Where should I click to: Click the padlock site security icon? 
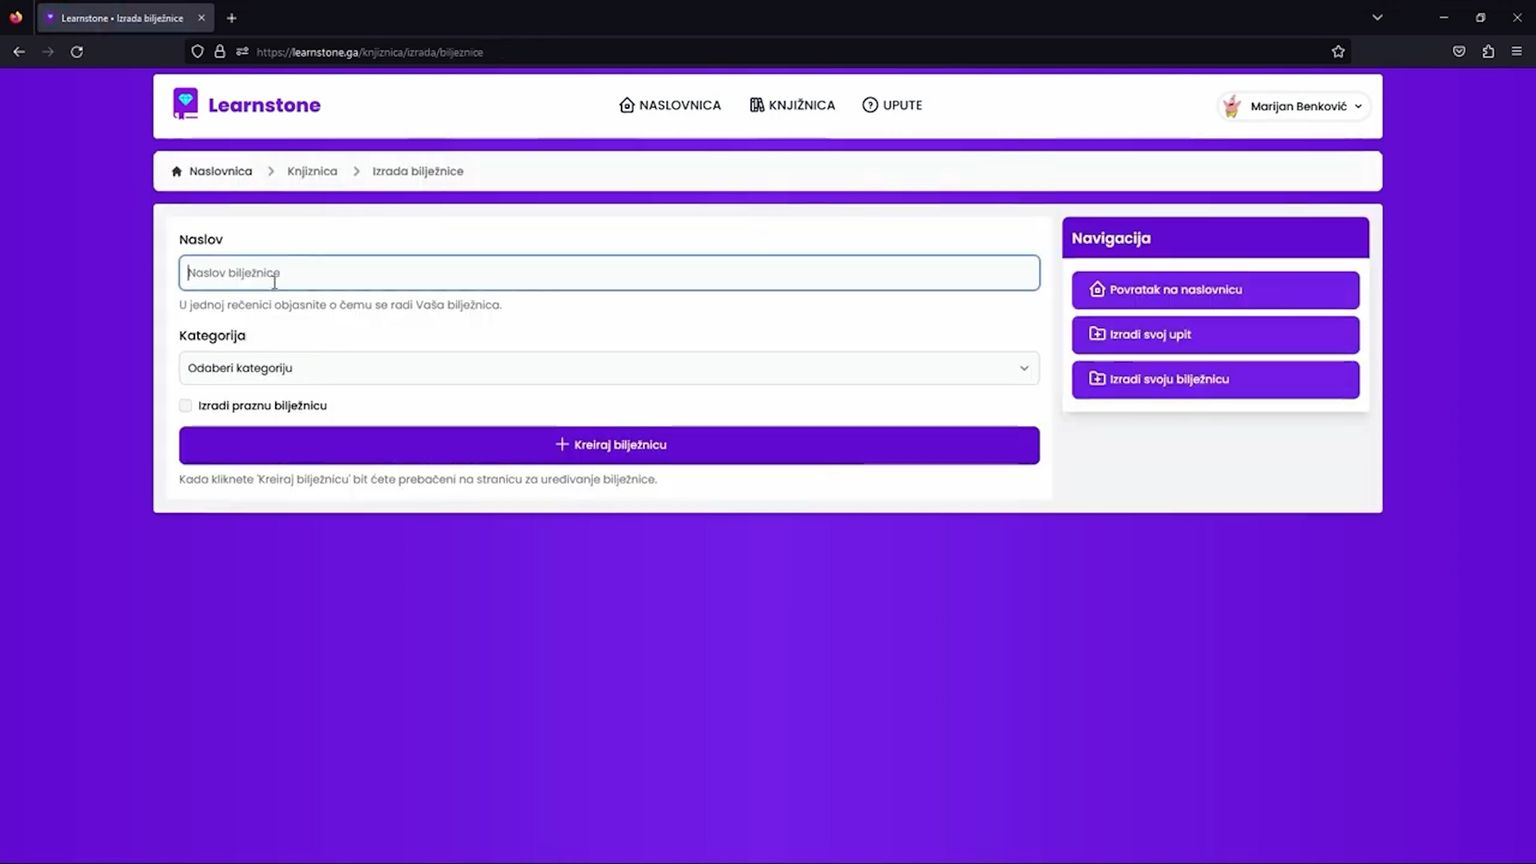pyautogui.click(x=220, y=52)
